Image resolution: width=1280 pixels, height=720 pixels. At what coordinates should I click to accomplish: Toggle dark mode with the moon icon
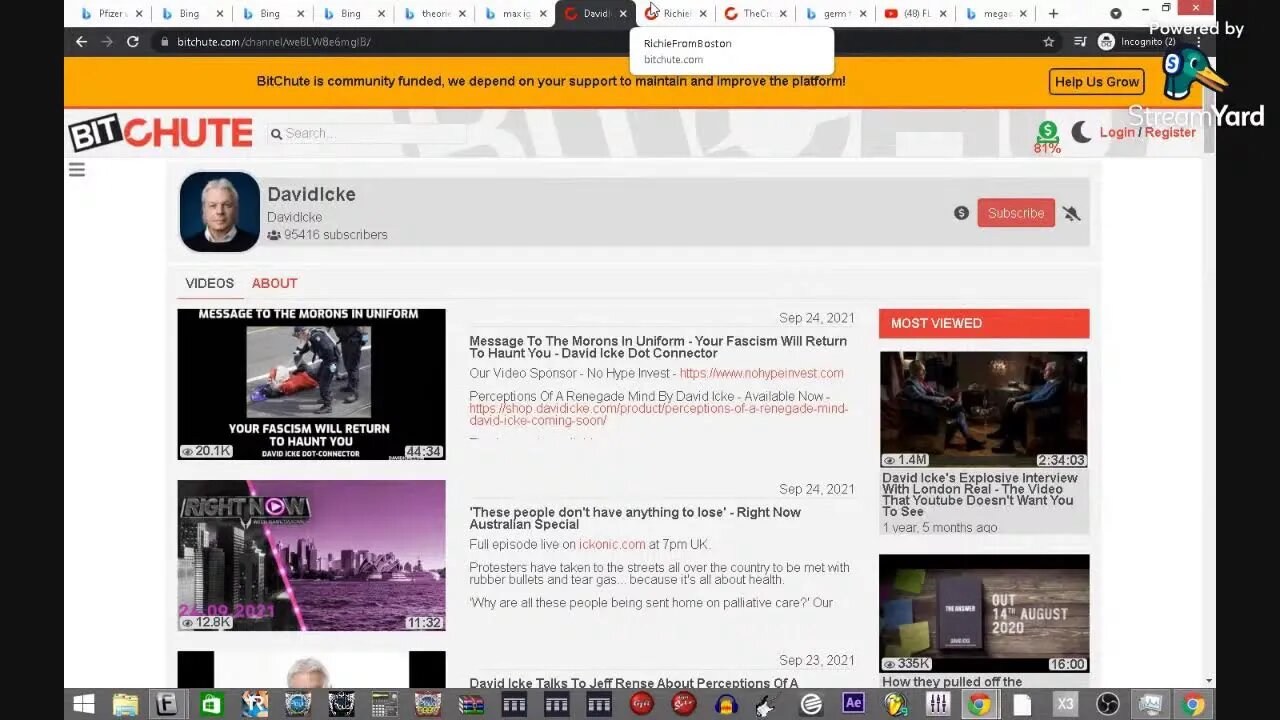(x=1081, y=132)
